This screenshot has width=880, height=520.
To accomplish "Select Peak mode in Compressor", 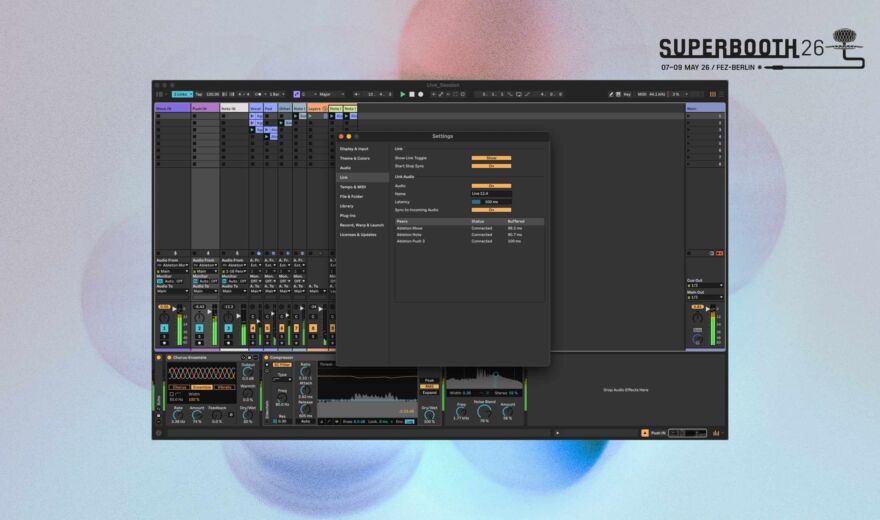I will pyautogui.click(x=429, y=380).
